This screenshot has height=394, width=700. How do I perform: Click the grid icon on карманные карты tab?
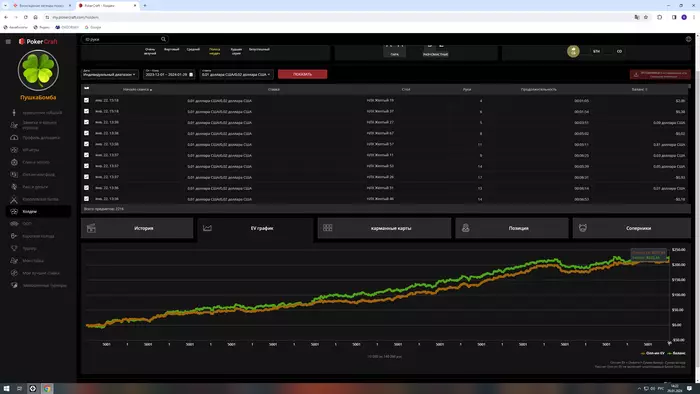click(x=328, y=228)
